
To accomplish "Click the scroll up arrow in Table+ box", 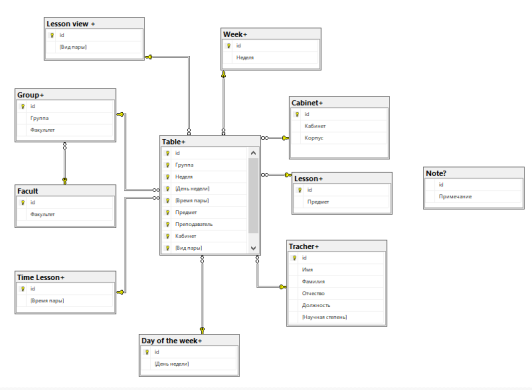I will 253,153.
